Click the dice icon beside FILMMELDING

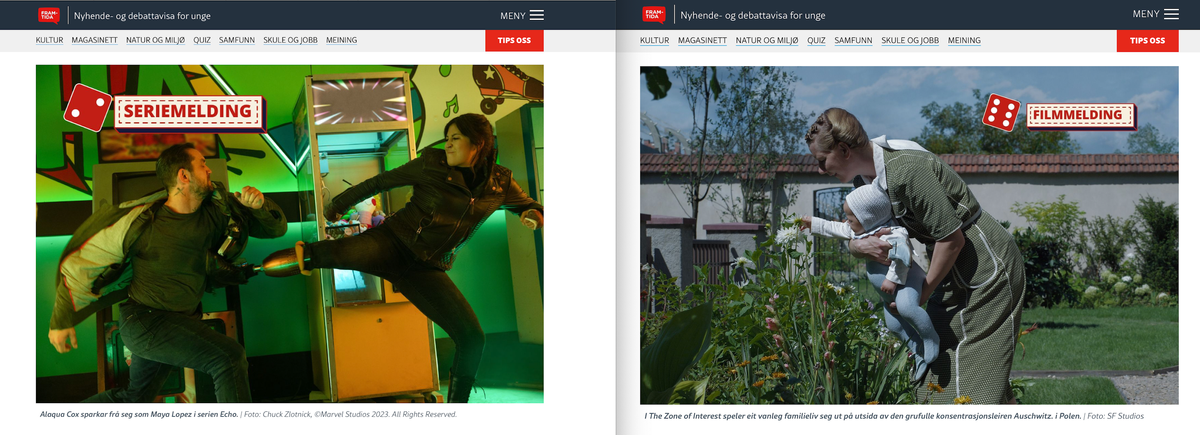coord(1001,111)
